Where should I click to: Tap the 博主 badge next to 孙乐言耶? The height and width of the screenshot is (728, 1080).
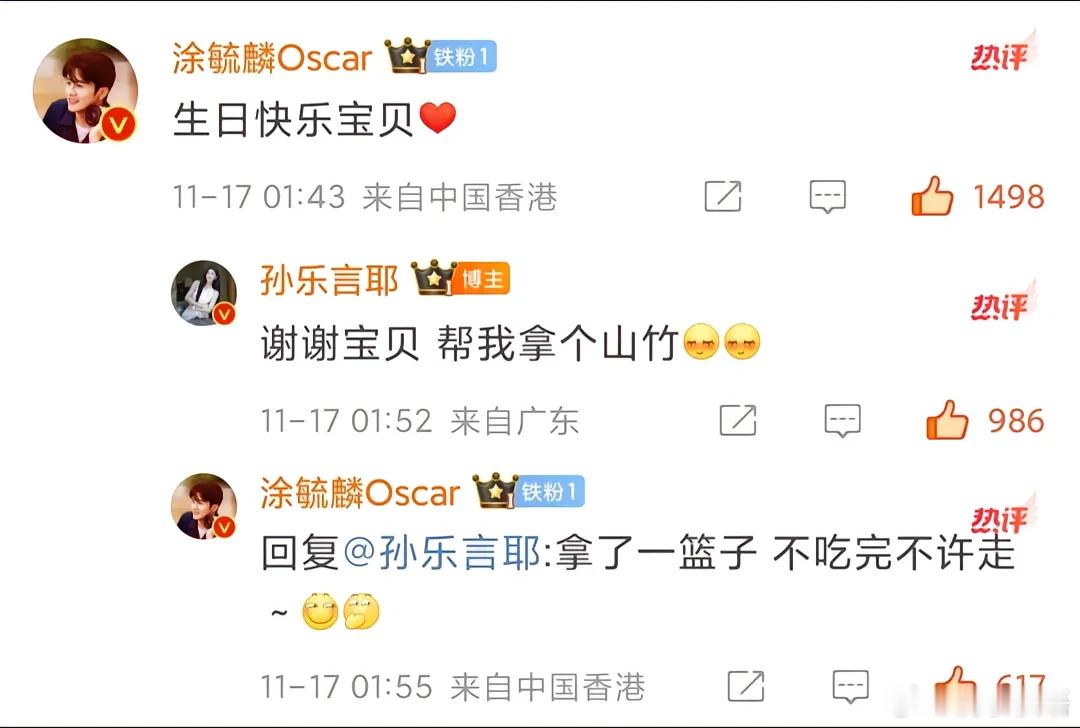click(483, 279)
